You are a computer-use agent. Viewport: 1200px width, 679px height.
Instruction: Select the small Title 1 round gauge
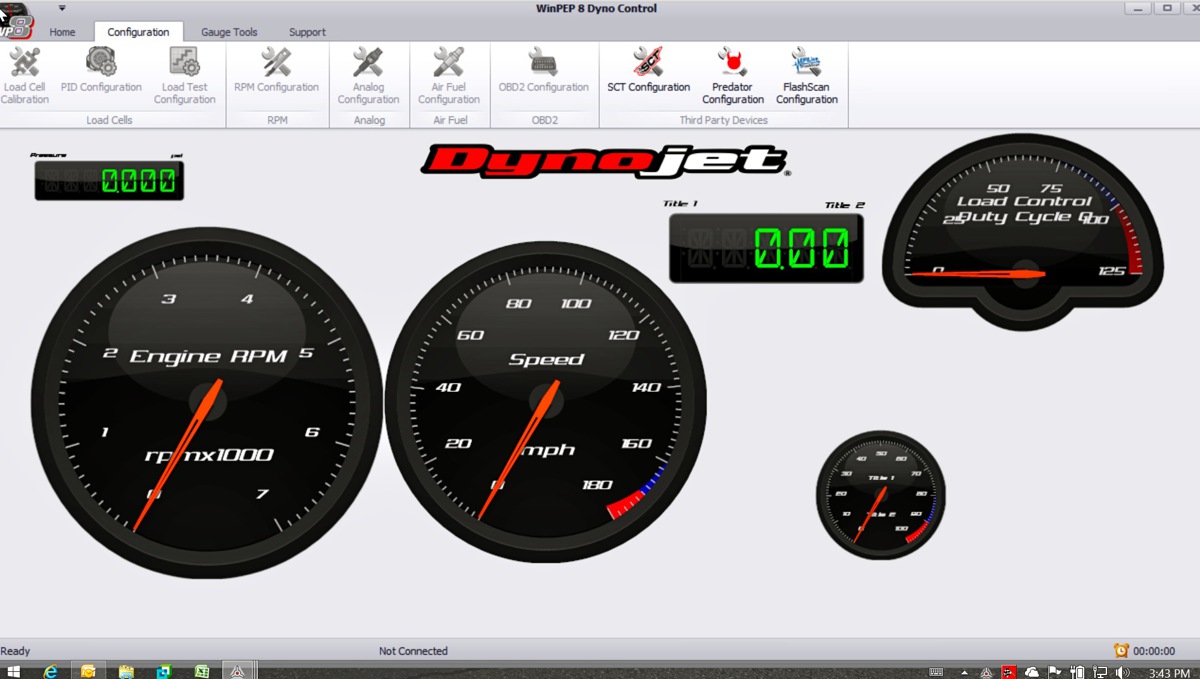click(x=880, y=494)
